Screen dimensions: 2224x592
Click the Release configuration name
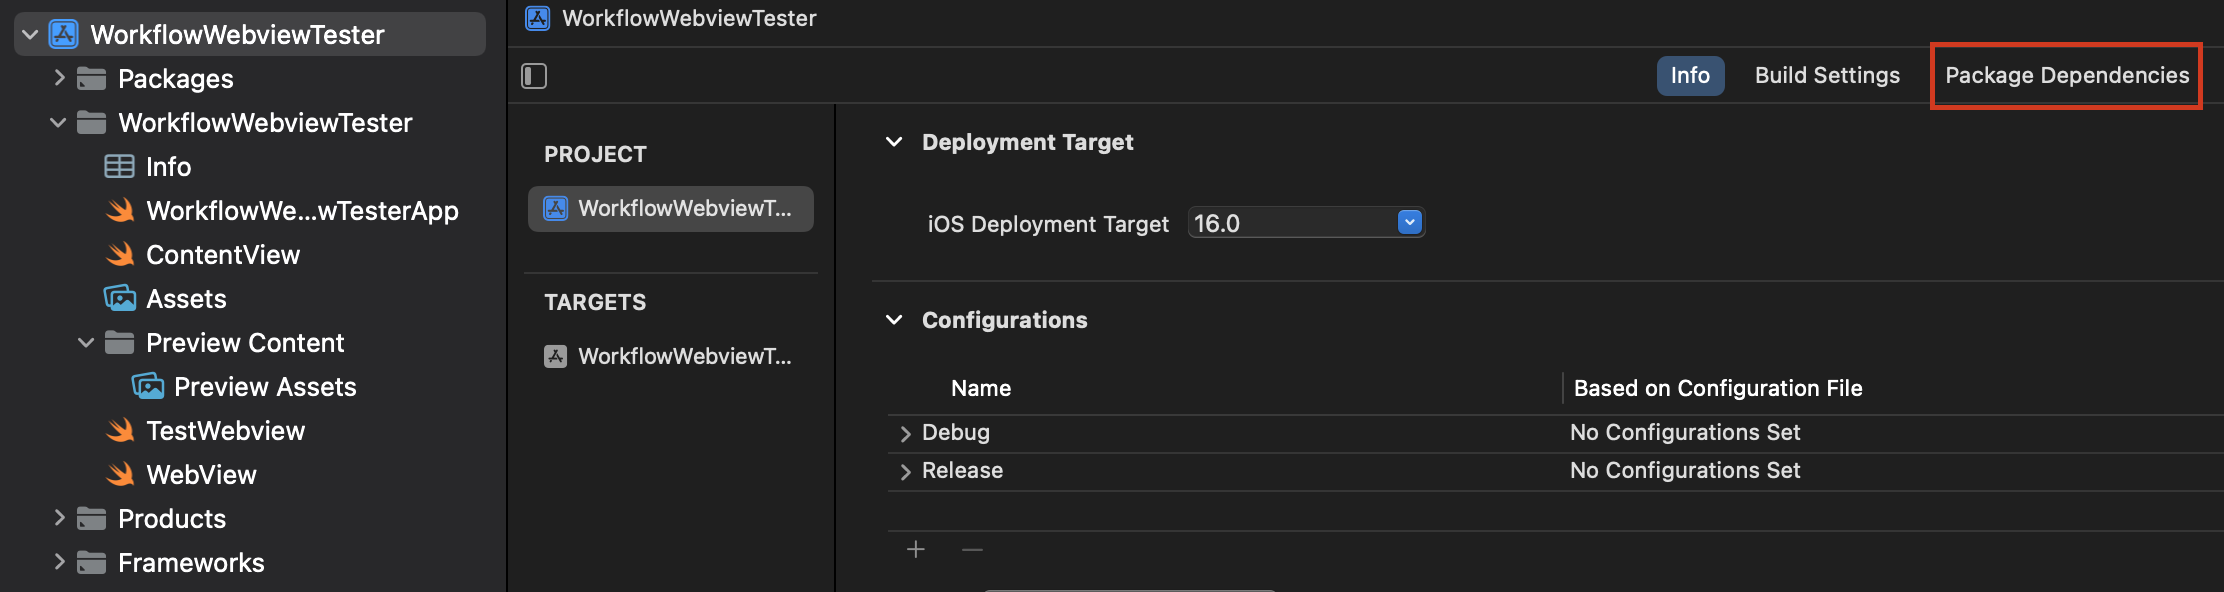click(962, 470)
